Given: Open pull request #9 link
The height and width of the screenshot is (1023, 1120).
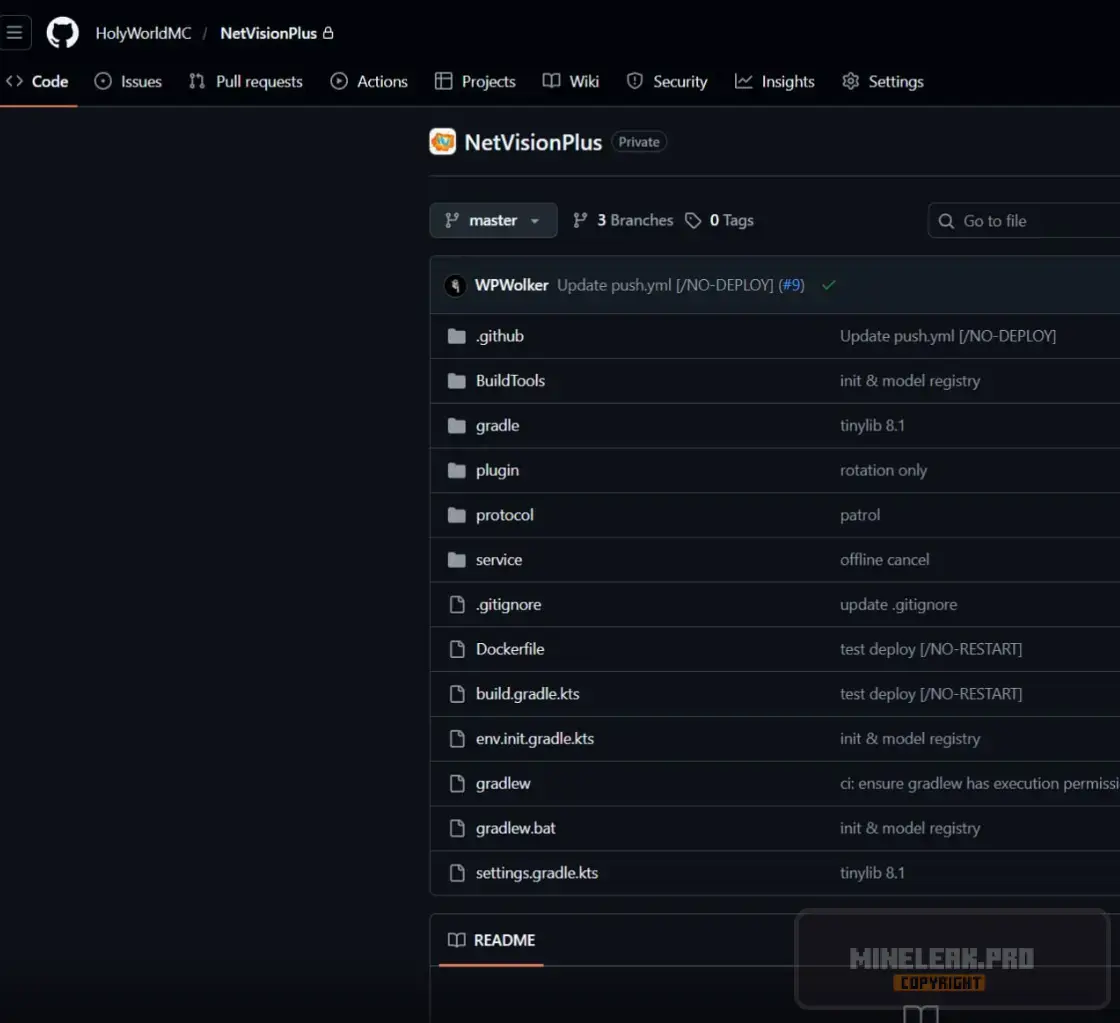Looking at the screenshot, I should 792,285.
